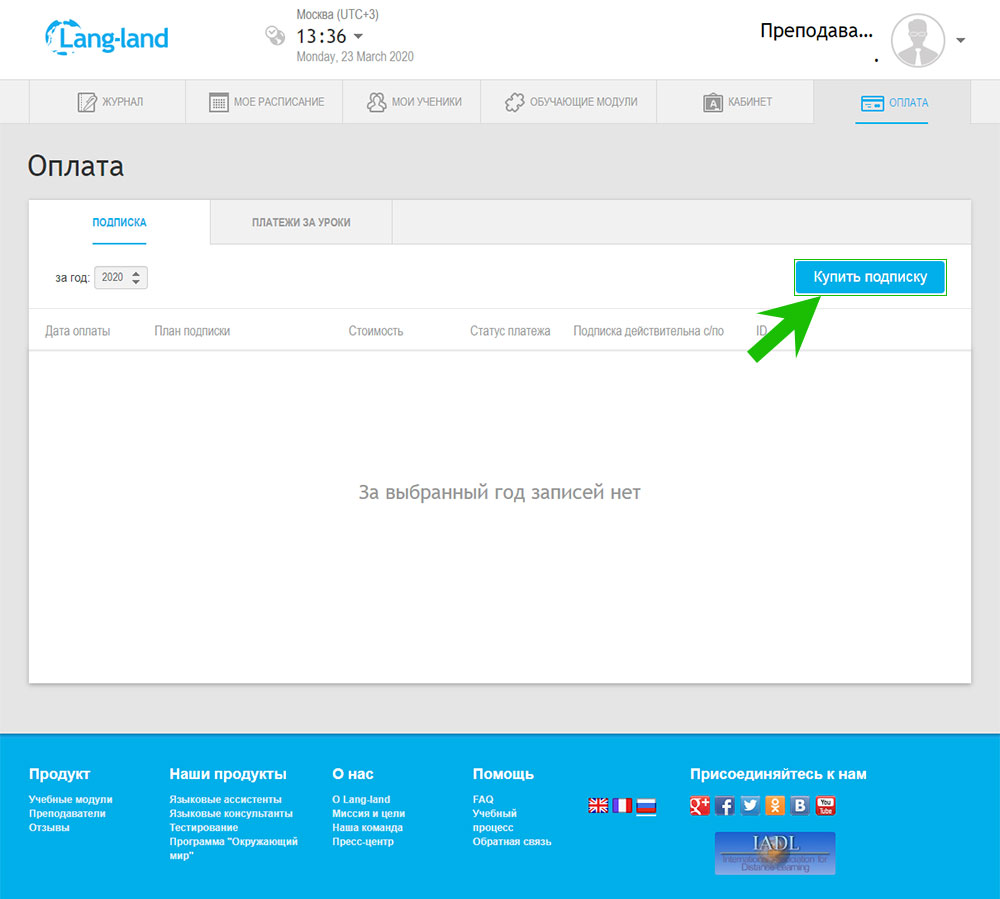Expand the user account dropdown arrow
This screenshot has width=1000, height=899.
tap(960, 41)
